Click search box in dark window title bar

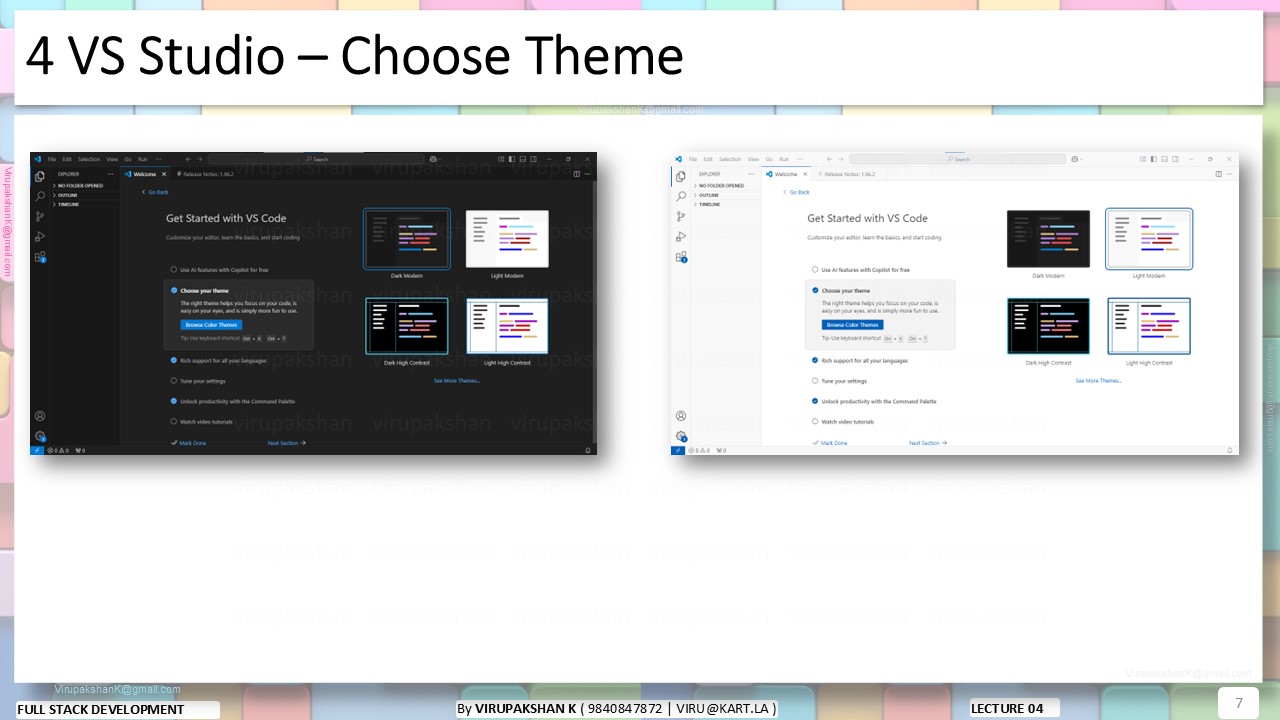click(316, 159)
